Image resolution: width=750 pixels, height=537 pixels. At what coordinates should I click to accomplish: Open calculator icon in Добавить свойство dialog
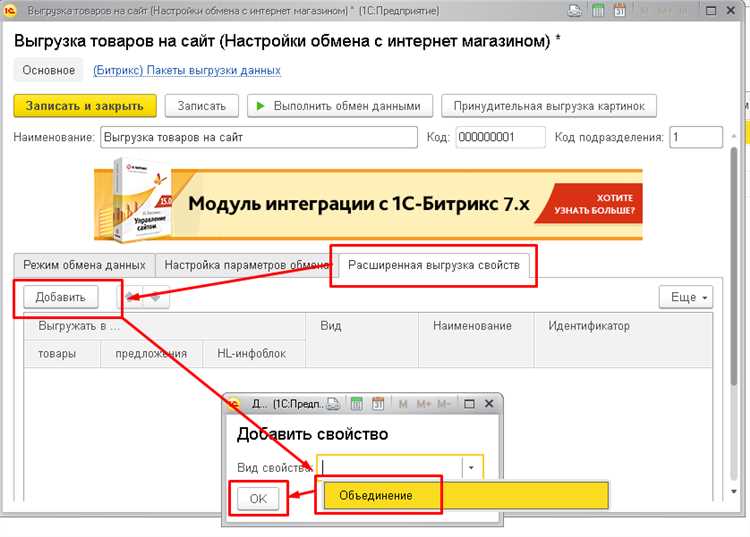[x=357, y=404]
